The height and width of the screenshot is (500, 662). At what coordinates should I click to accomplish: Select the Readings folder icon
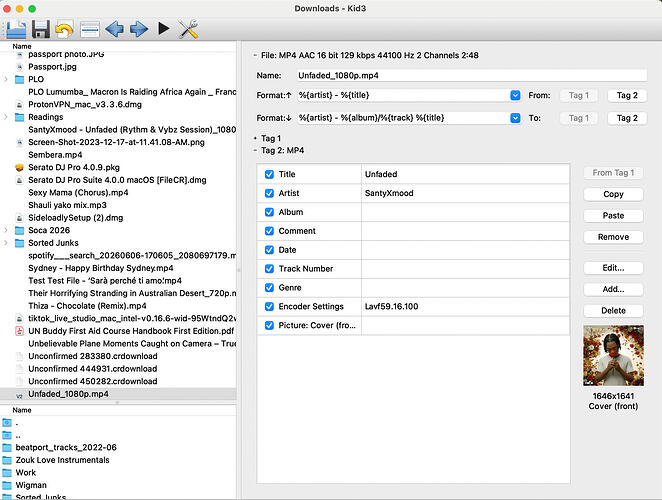(x=19, y=117)
